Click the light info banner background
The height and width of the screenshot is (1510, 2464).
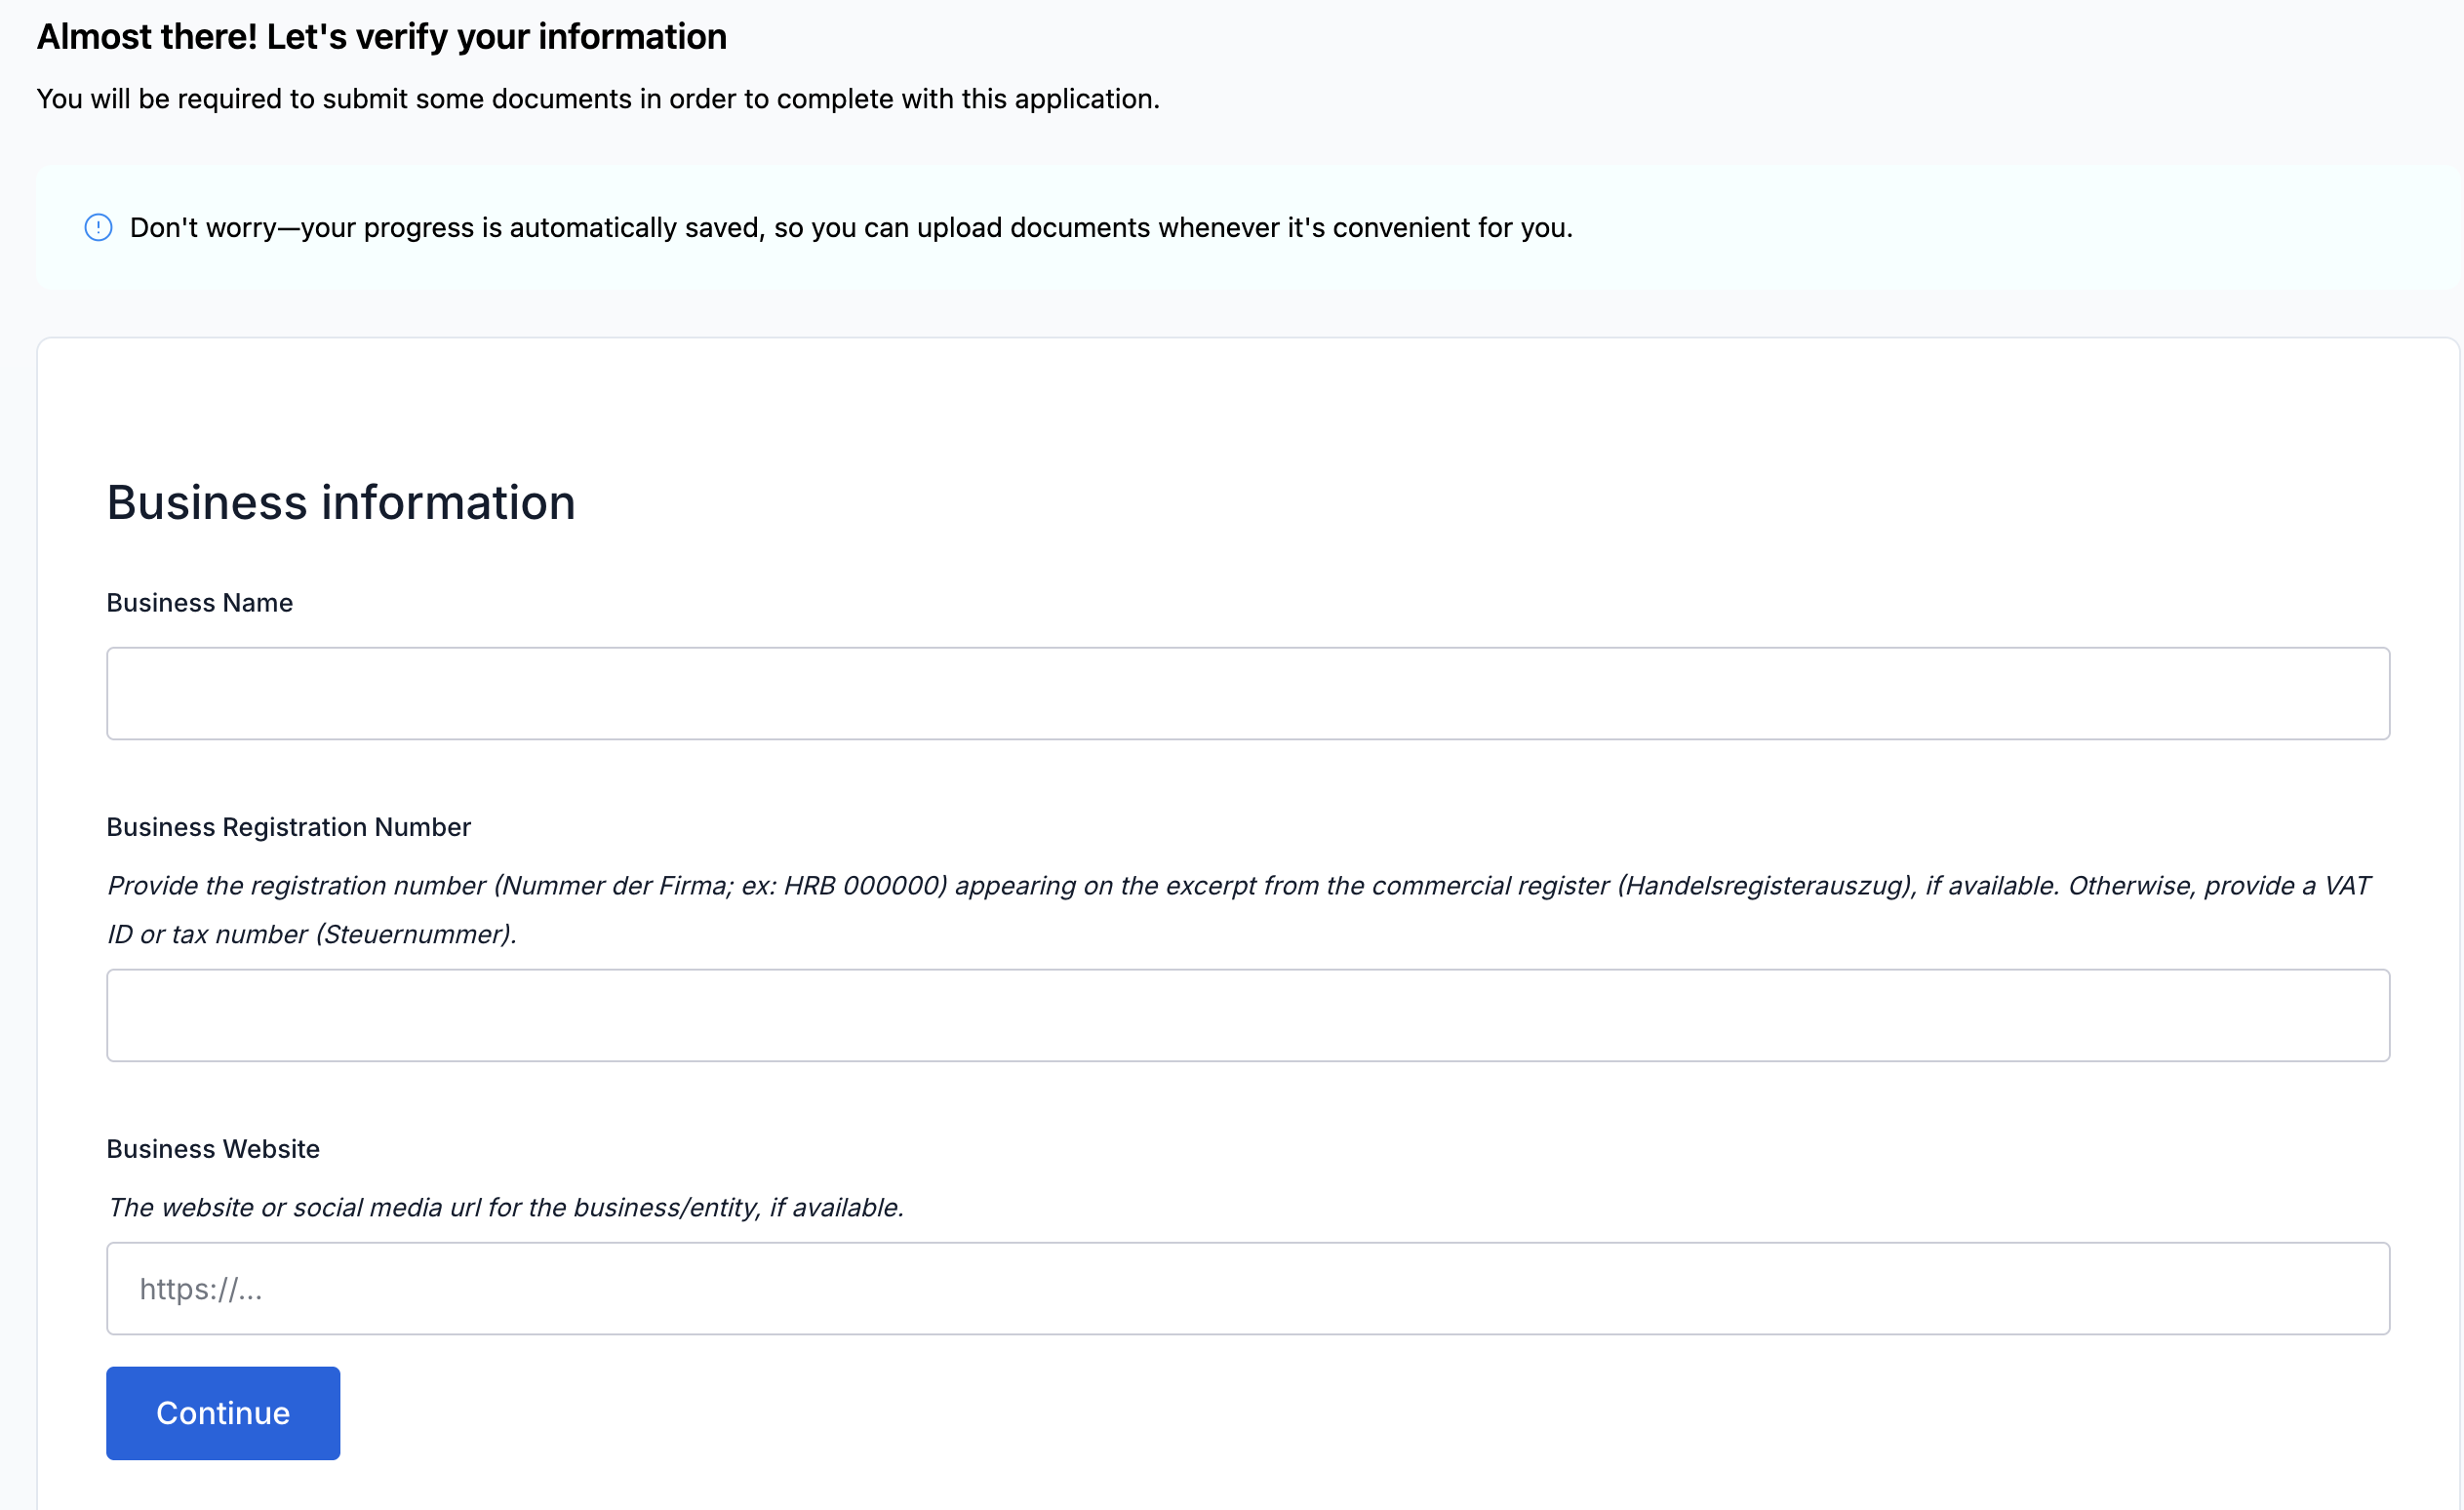(x=2000, y=228)
